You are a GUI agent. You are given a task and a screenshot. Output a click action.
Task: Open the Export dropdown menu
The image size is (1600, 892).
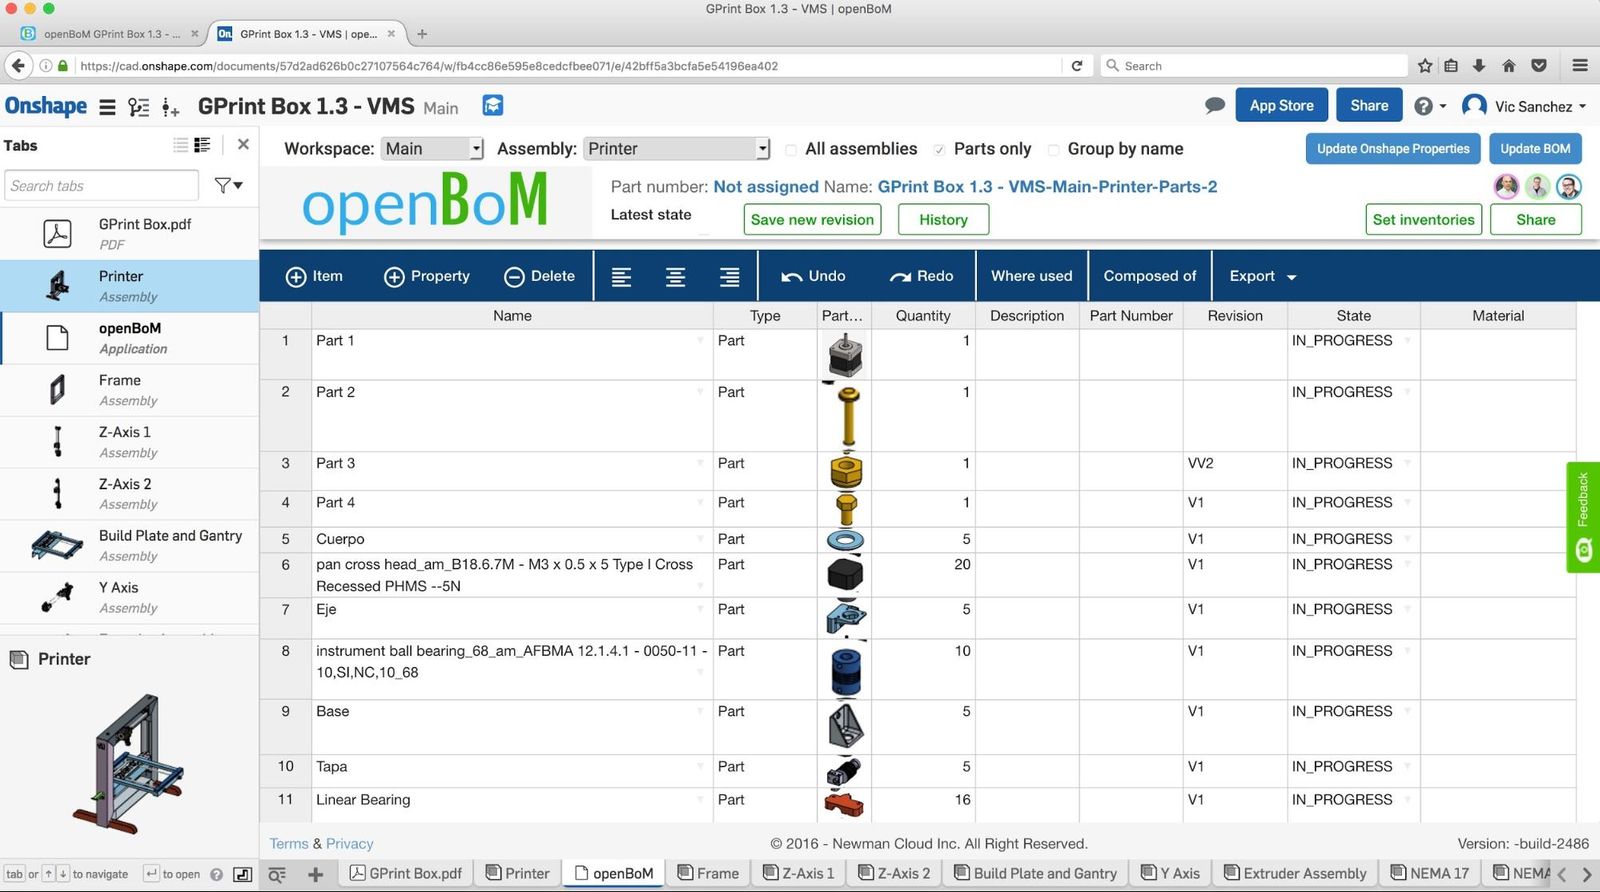pos(1262,277)
